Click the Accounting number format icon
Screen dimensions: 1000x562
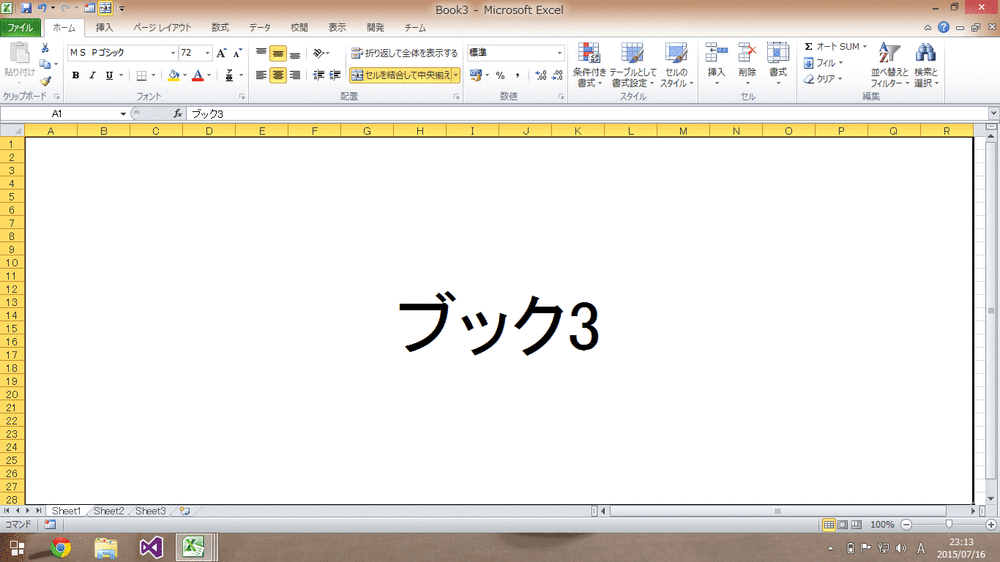[x=475, y=75]
